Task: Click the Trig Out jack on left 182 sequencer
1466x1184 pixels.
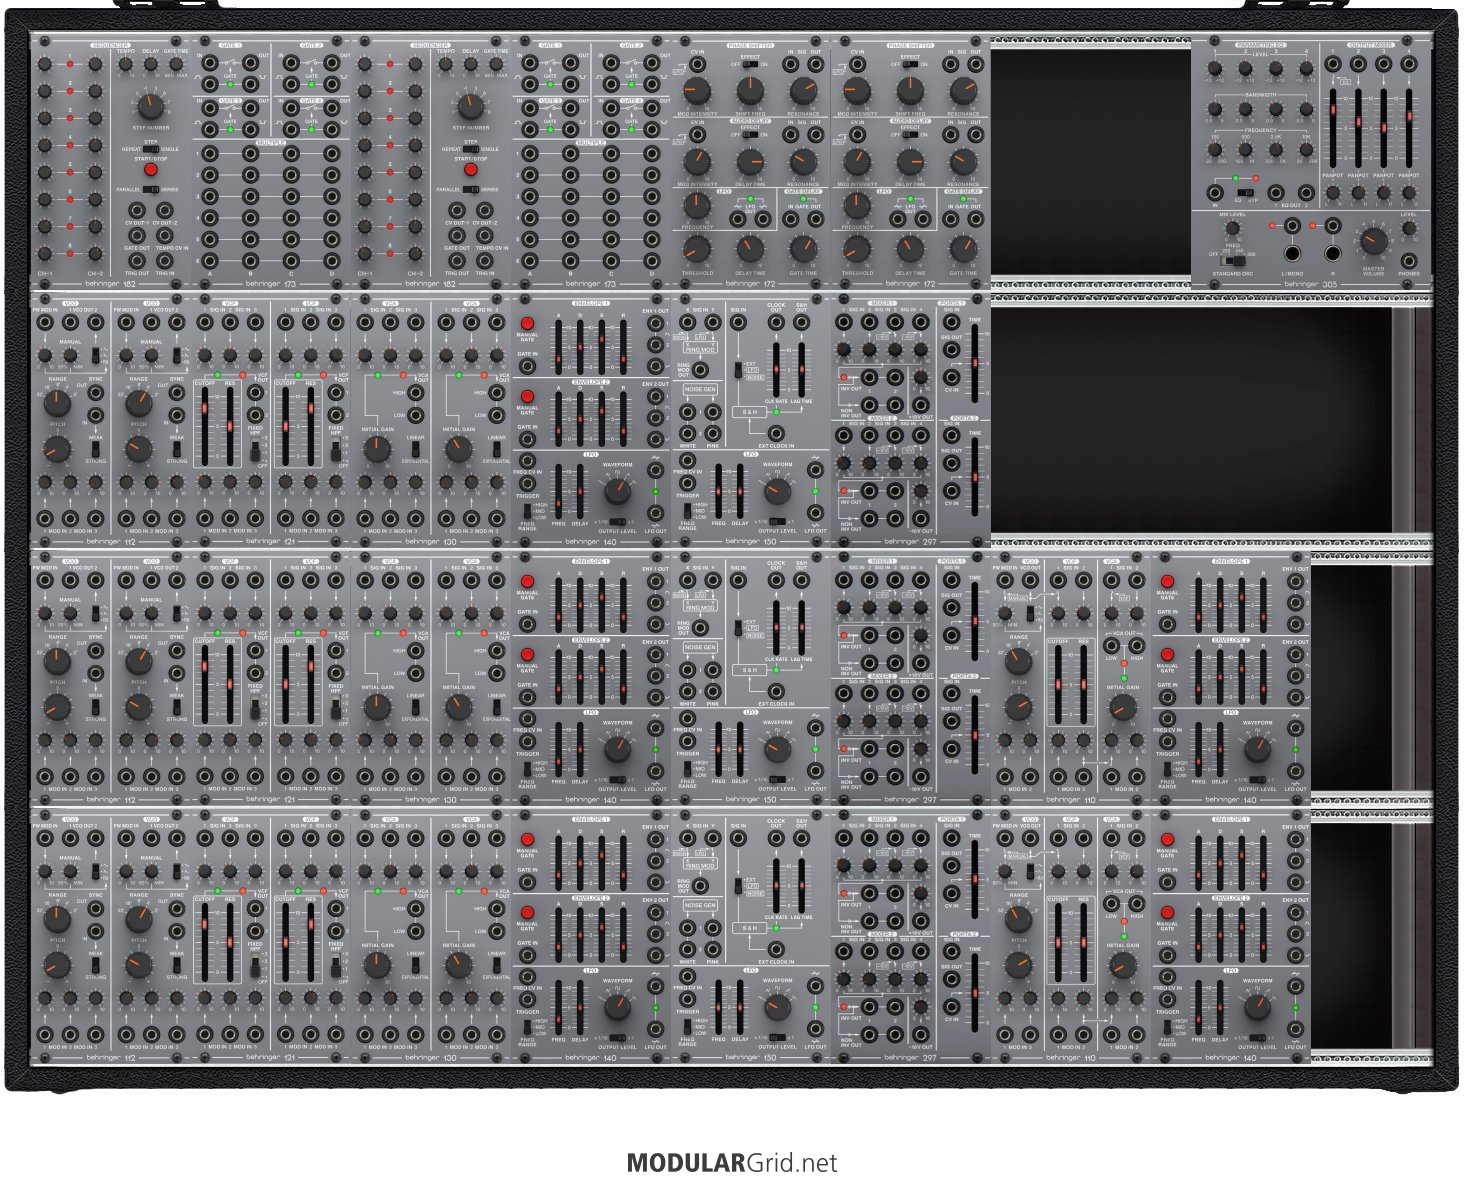Action: coord(137,262)
